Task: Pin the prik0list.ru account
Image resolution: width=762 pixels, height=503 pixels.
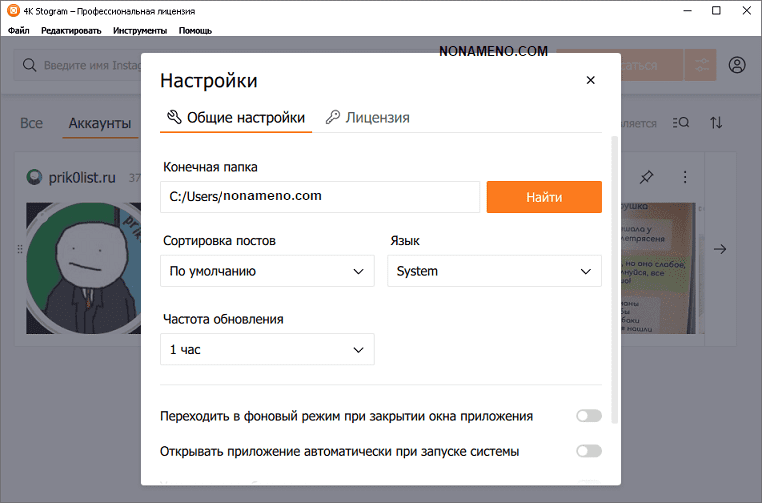Action: coord(646,177)
